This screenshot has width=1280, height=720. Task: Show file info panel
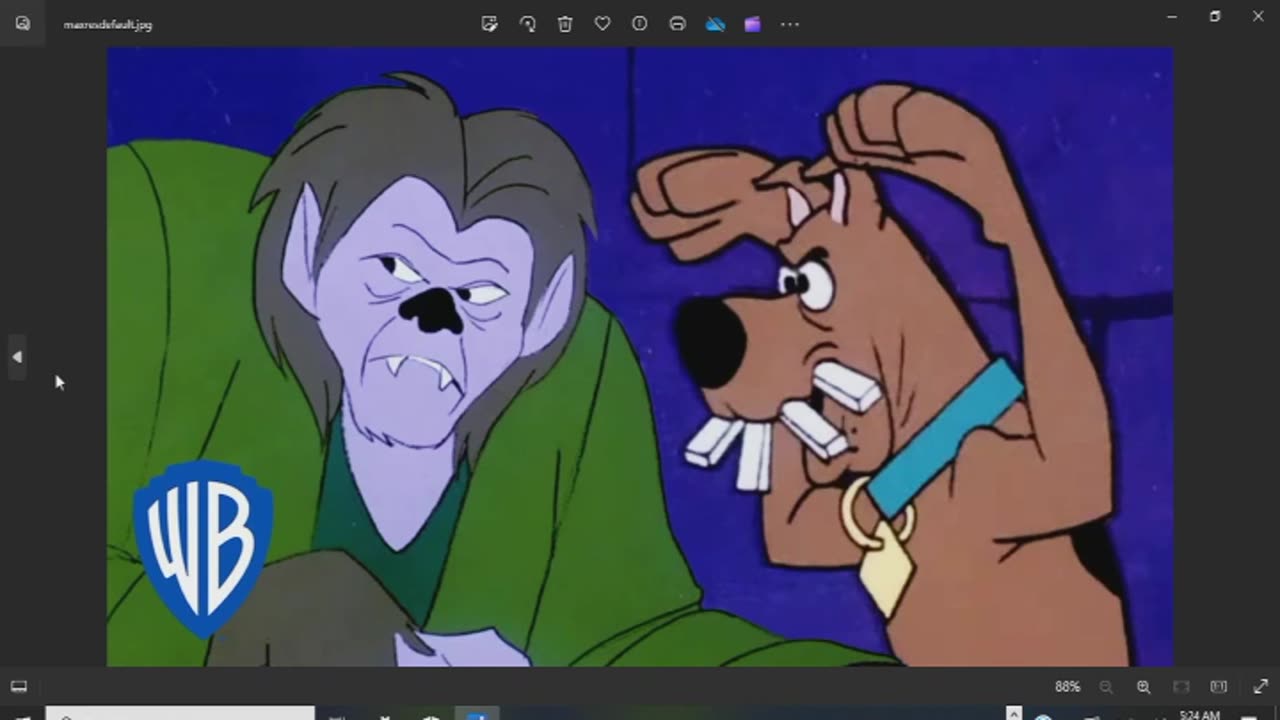(x=640, y=24)
